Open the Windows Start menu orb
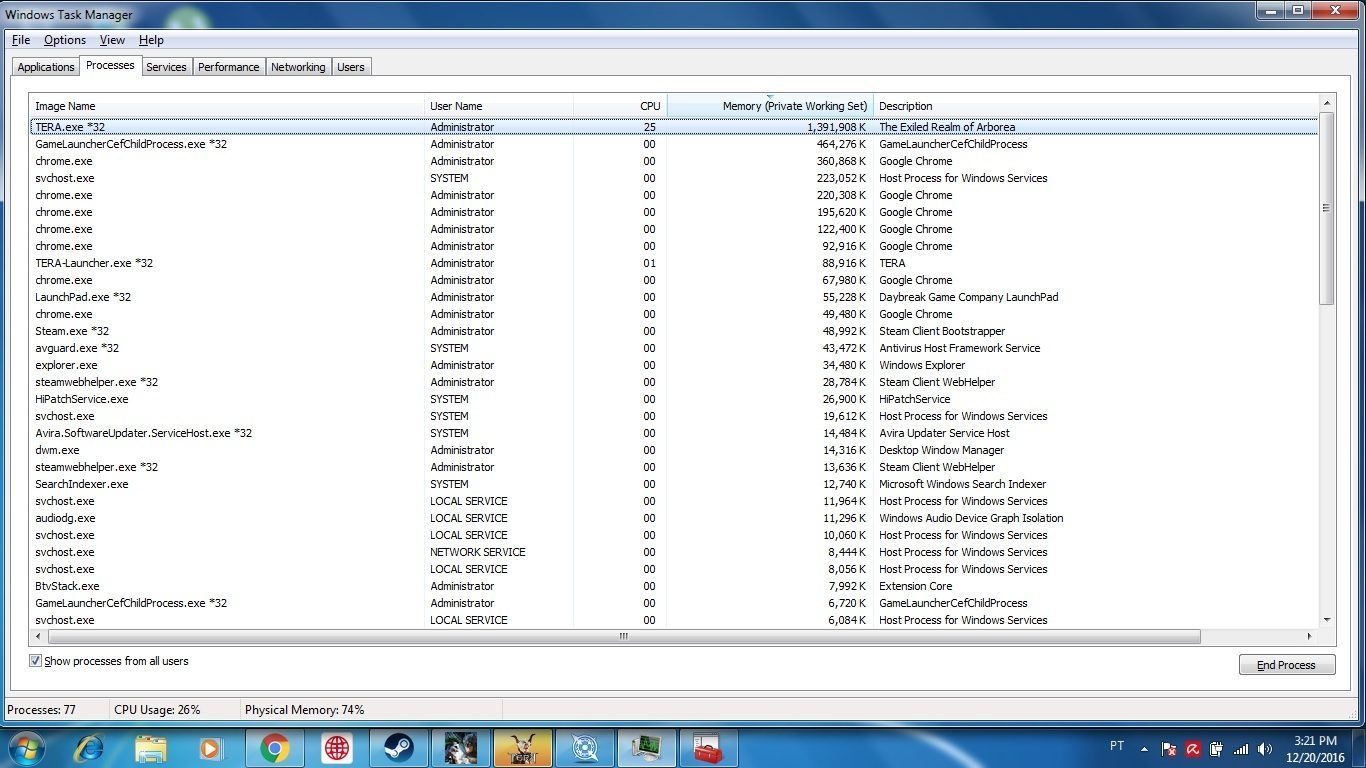The width and height of the screenshot is (1366, 768). click(x=26, y=747)
